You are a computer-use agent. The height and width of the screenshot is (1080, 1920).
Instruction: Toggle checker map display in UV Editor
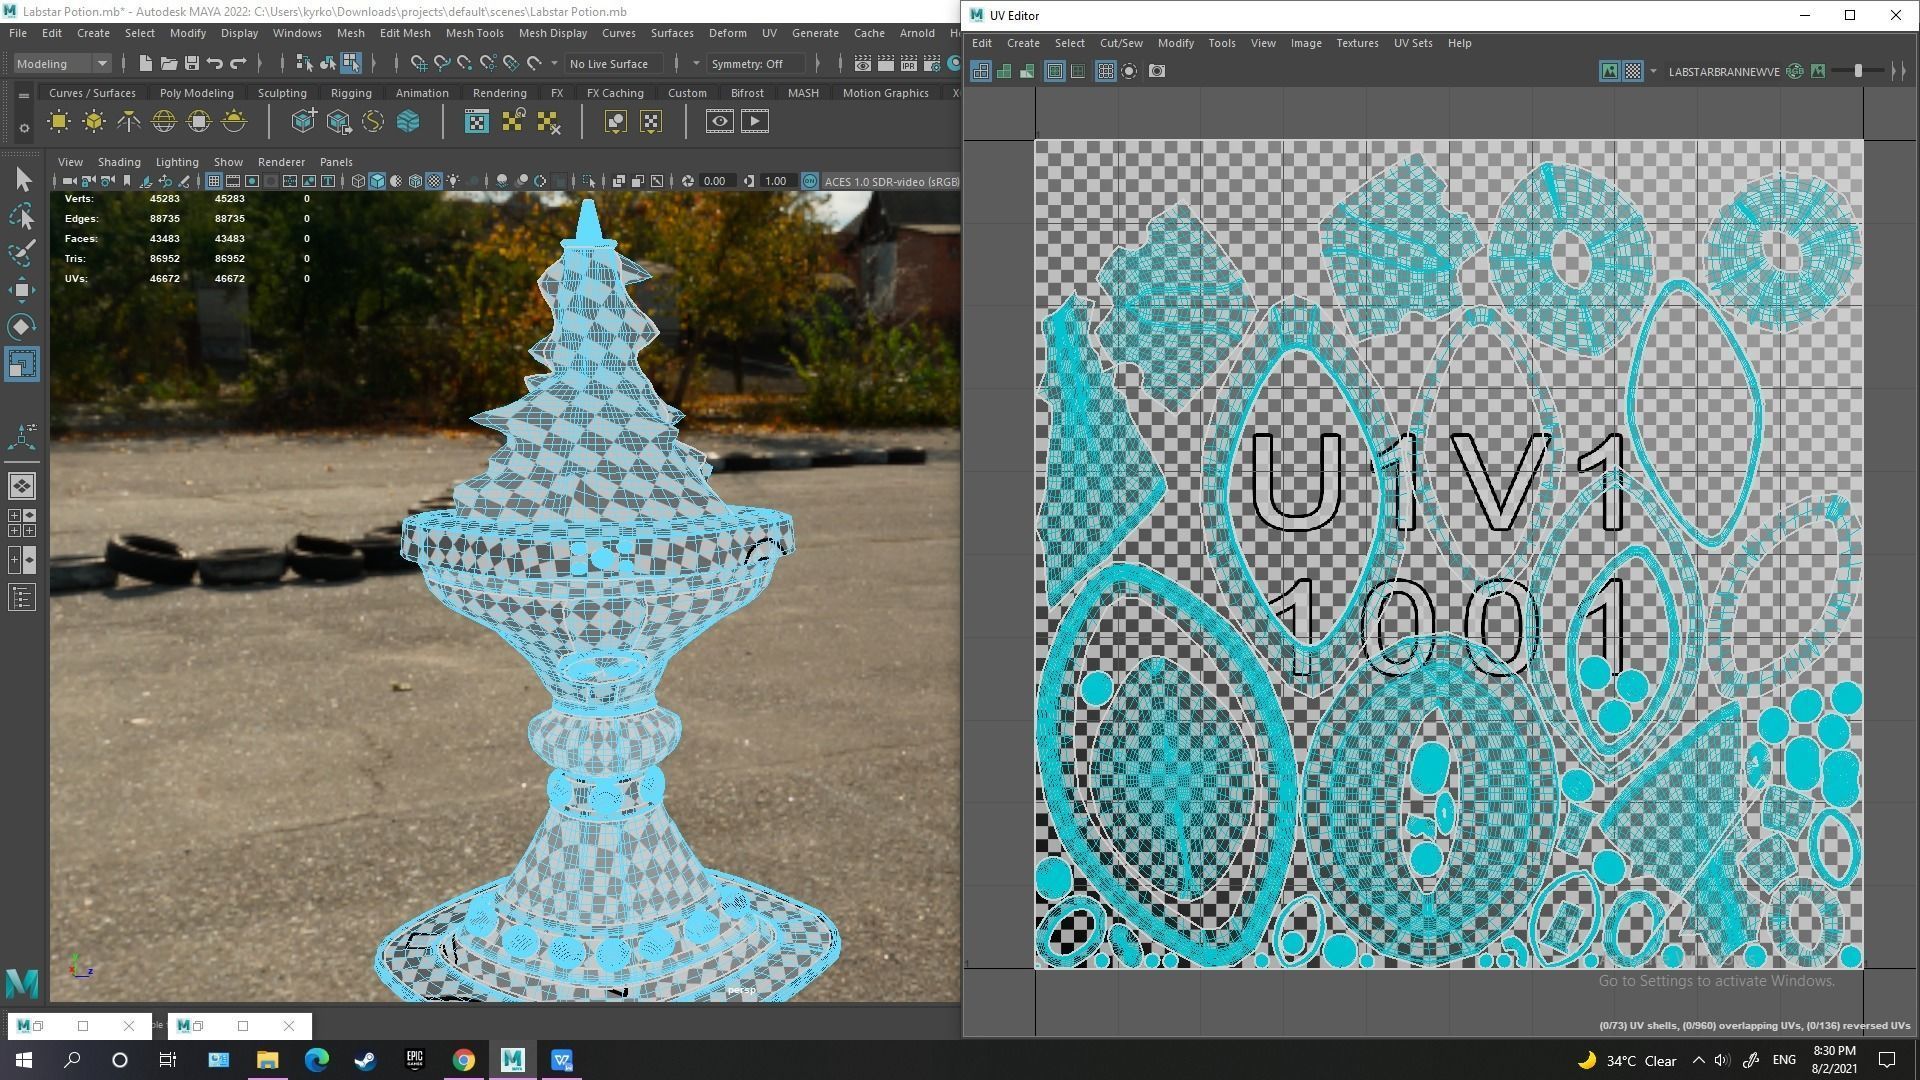(1633, 71)
